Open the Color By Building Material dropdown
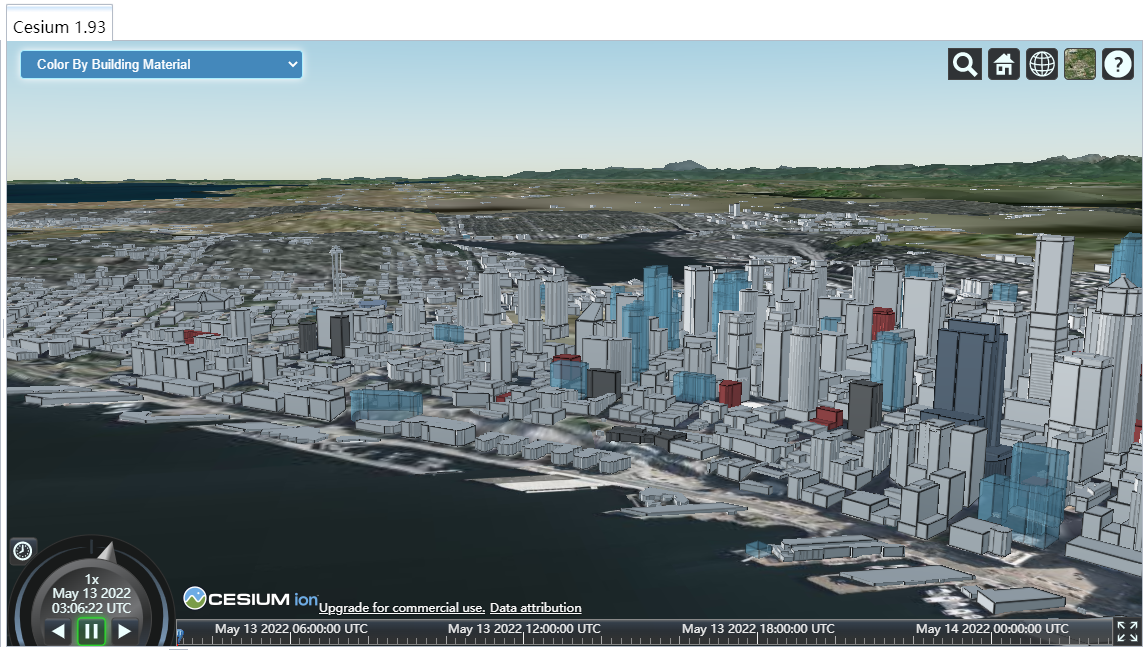The width and height of the screenshot is (1146, 650). pyautogui.click(x=161, y=64)
